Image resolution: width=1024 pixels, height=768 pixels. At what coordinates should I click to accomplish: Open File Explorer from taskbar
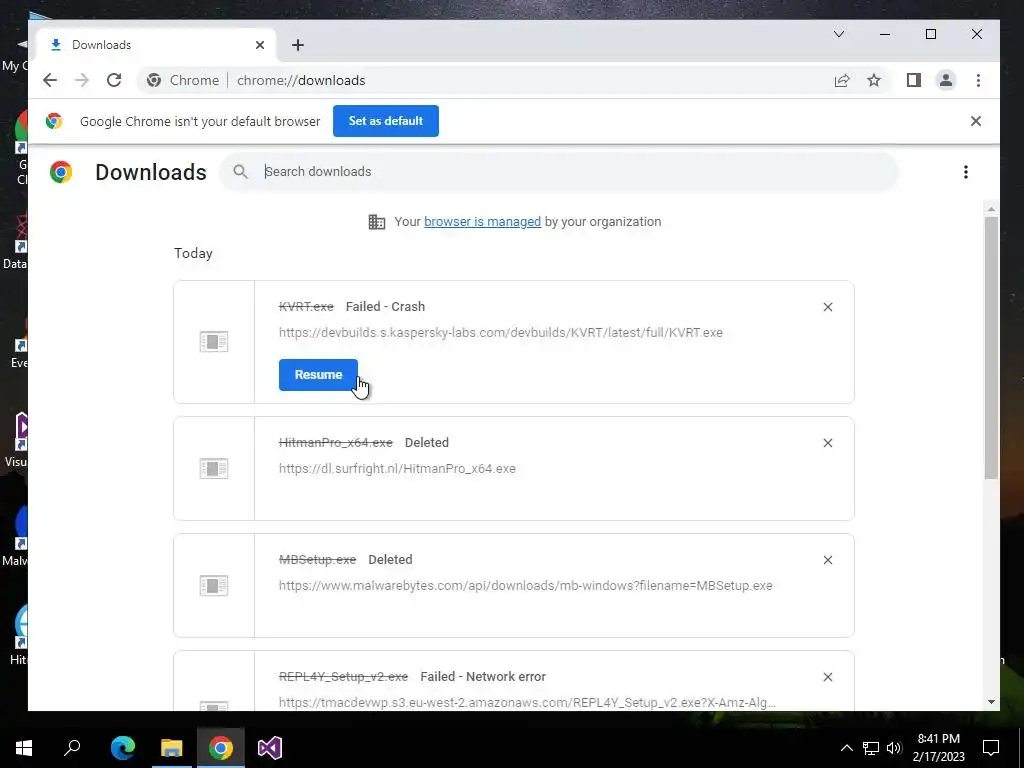pos(171,748)
